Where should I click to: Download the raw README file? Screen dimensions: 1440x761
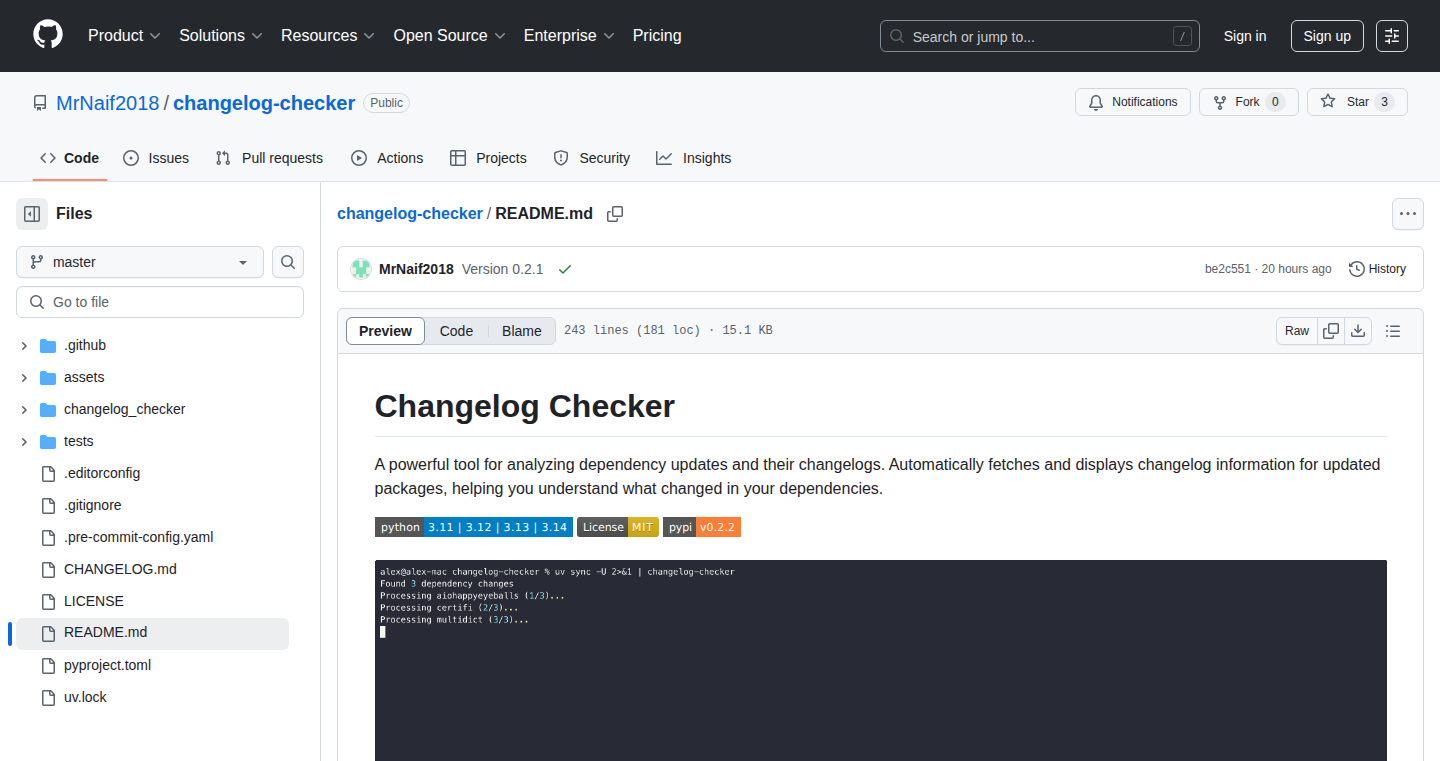tap(1358, 331)
